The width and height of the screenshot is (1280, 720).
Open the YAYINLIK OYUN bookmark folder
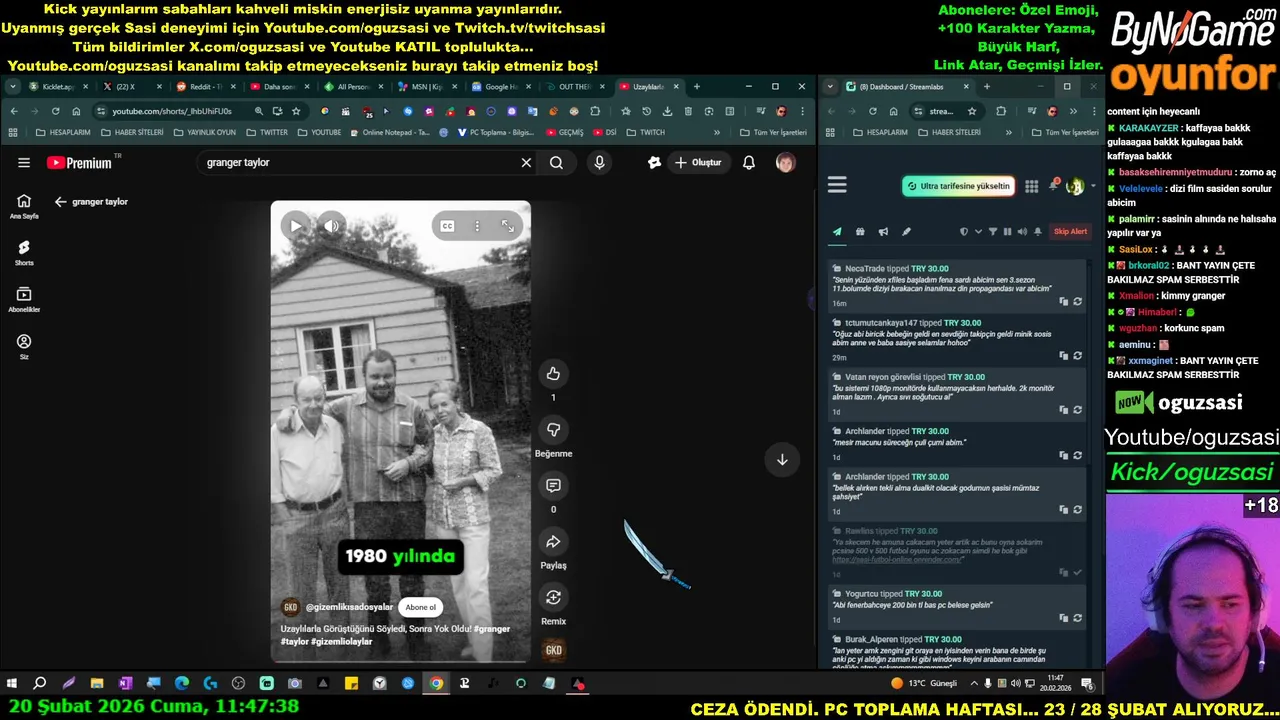(x=205, y=132)
